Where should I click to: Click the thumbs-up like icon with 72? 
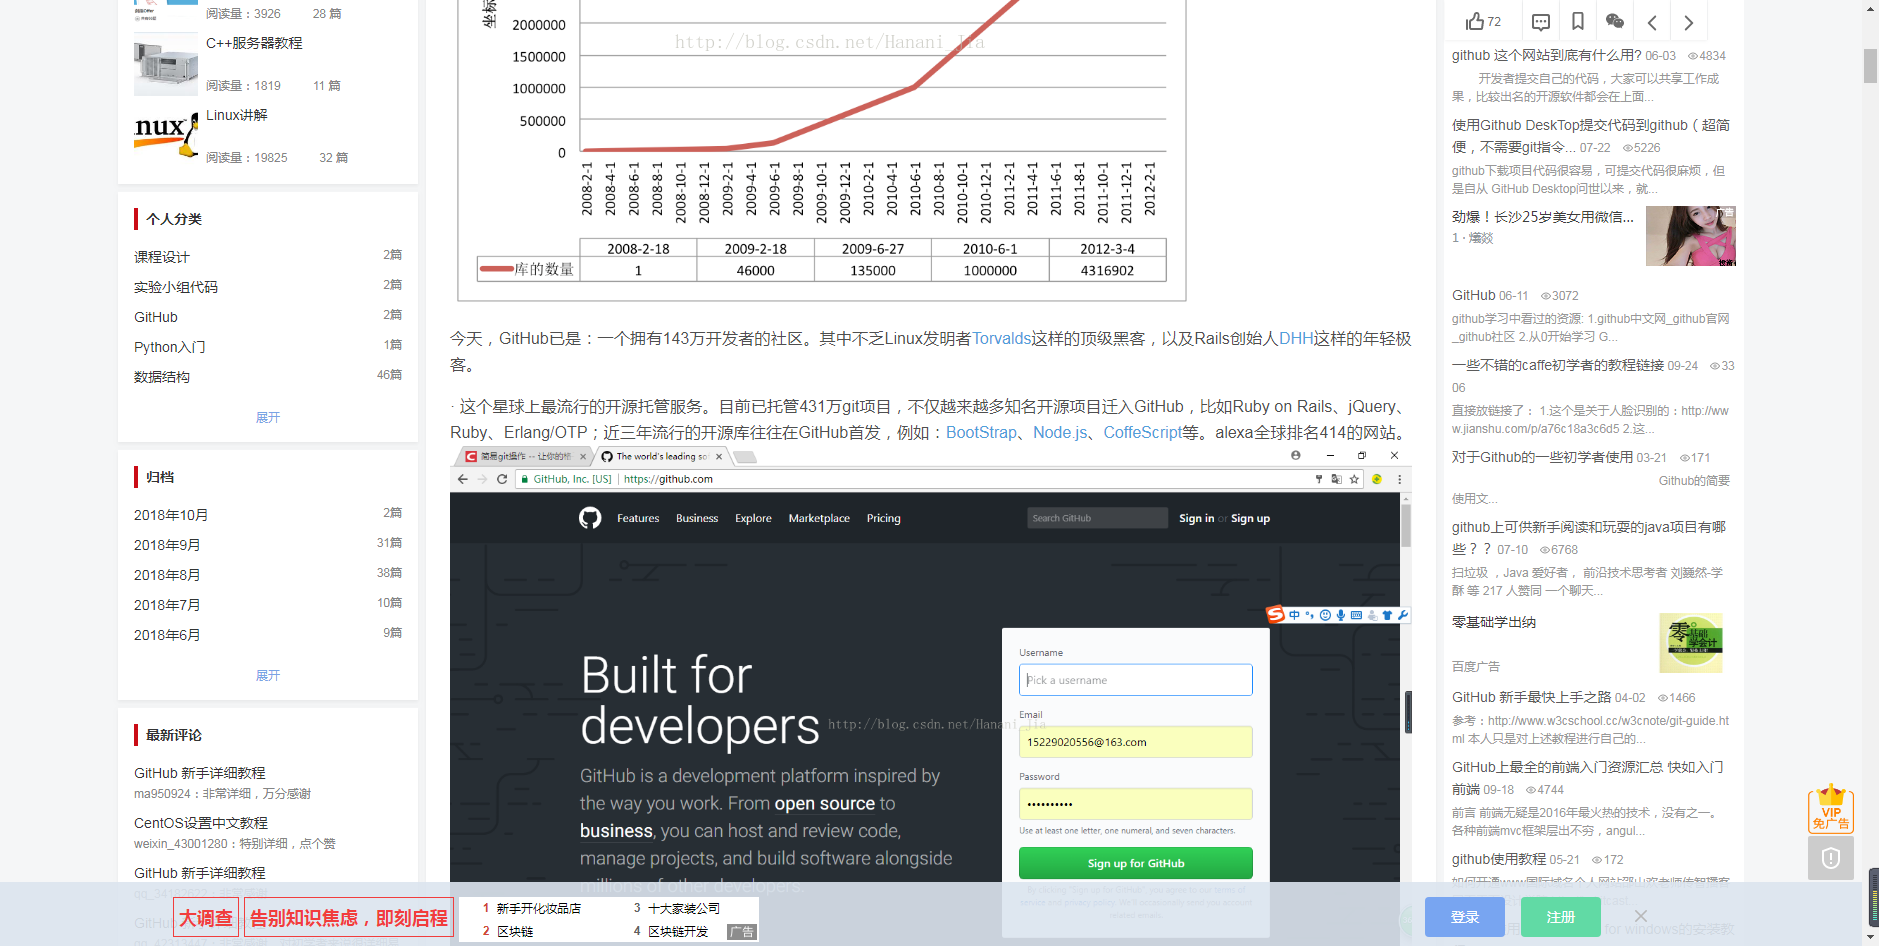[x=1483, y=22]
